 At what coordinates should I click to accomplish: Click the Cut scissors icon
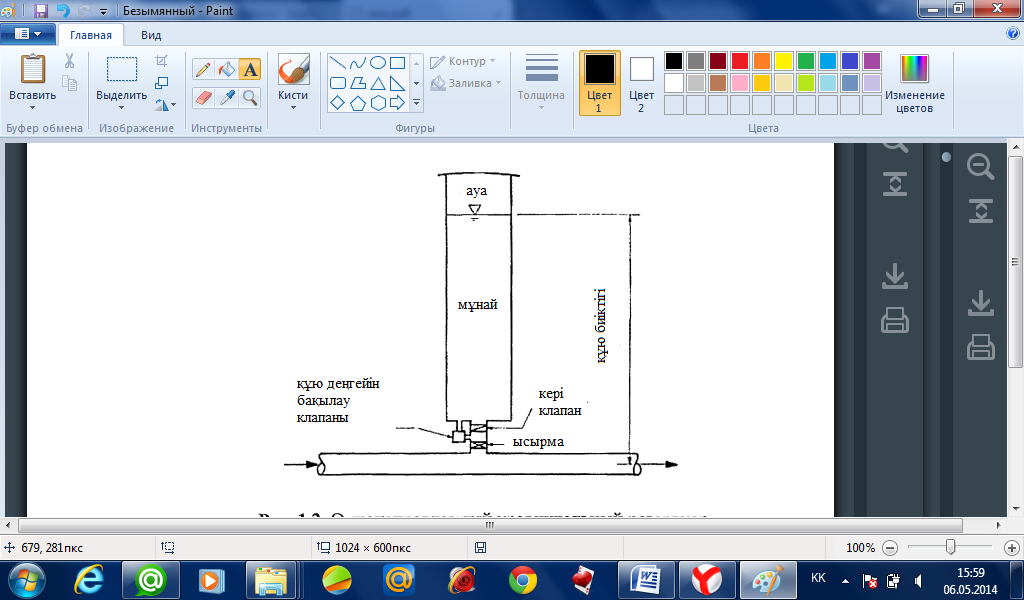(69, 61)
